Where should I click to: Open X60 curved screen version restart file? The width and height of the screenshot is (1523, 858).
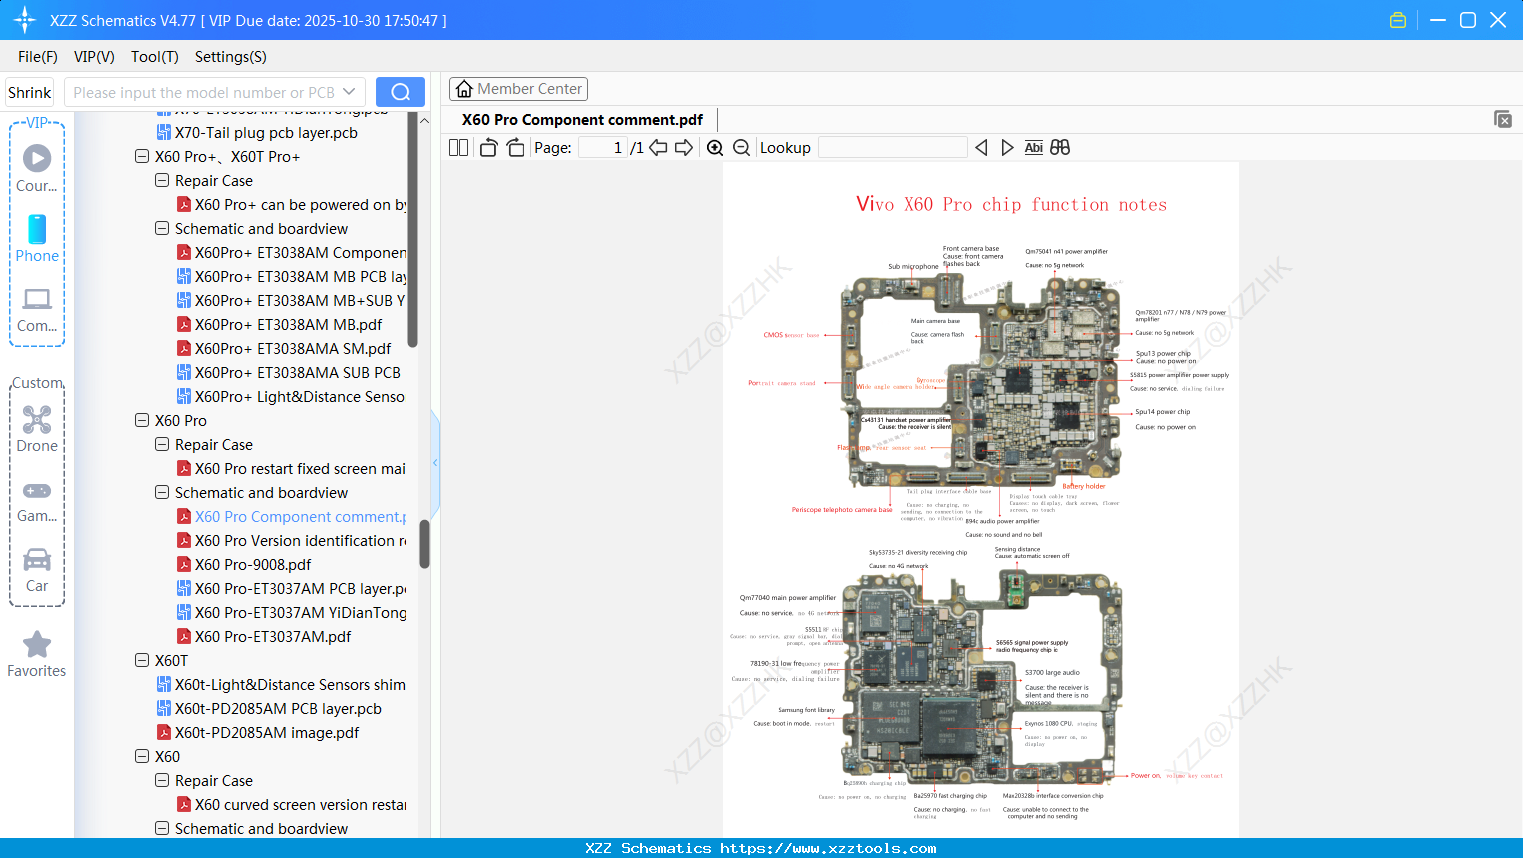[x=291, y=805]
